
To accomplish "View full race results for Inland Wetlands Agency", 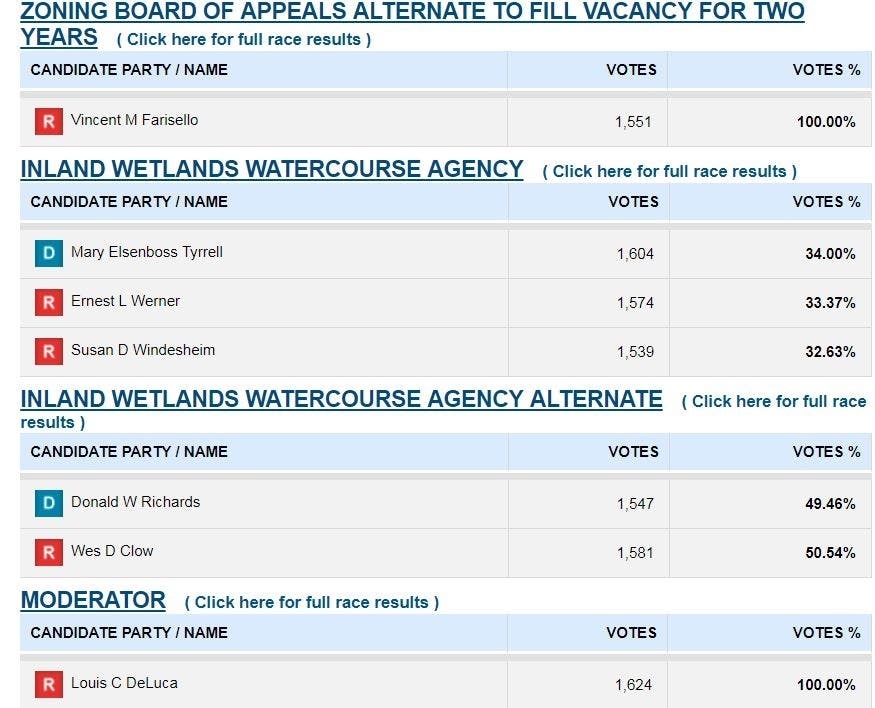I will (669, 171).
